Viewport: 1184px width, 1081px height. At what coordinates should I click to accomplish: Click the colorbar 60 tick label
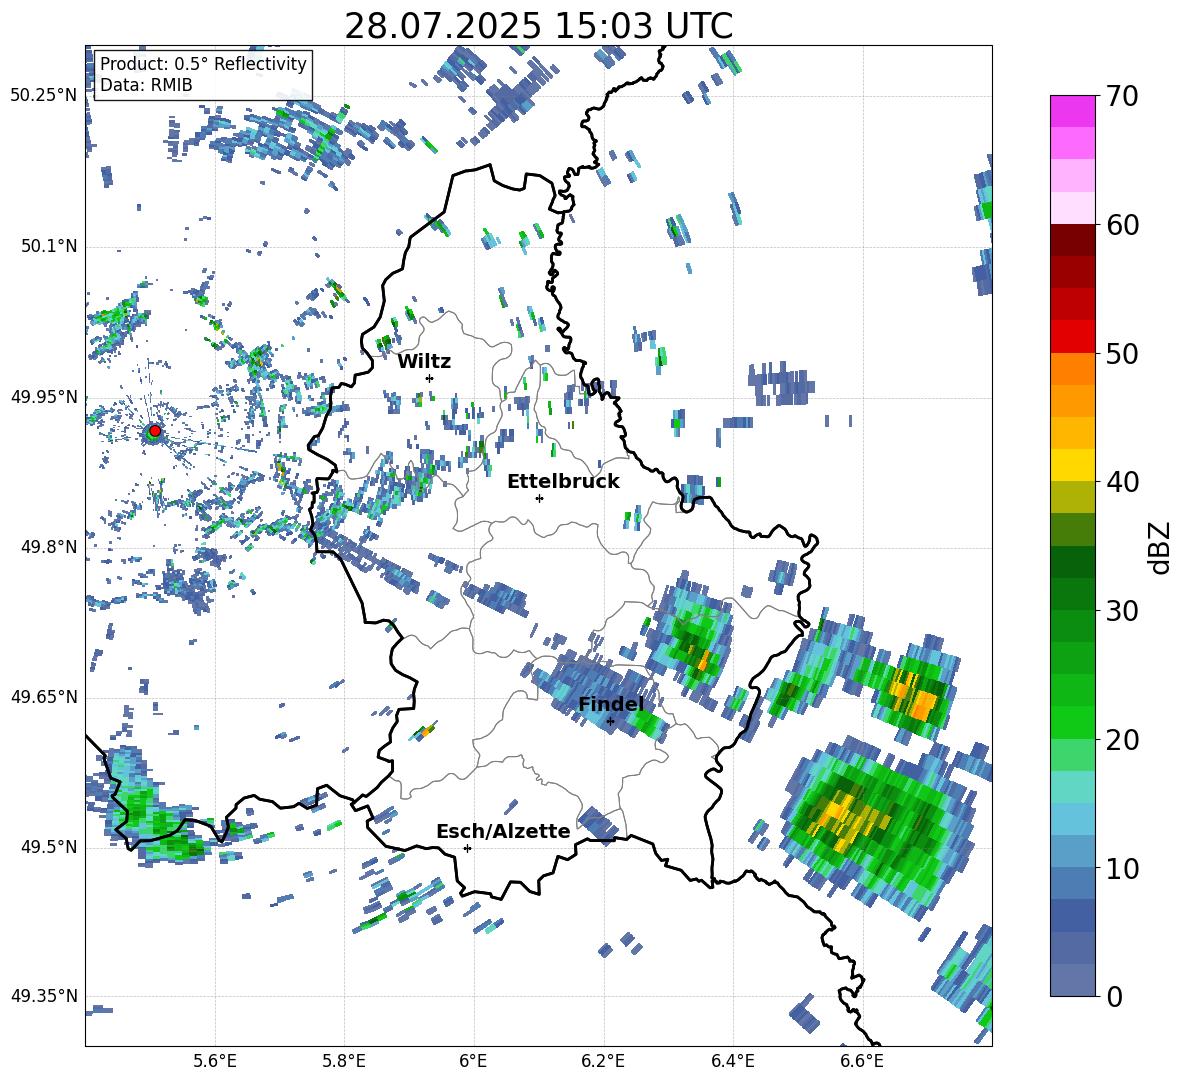pos(1122,225)
